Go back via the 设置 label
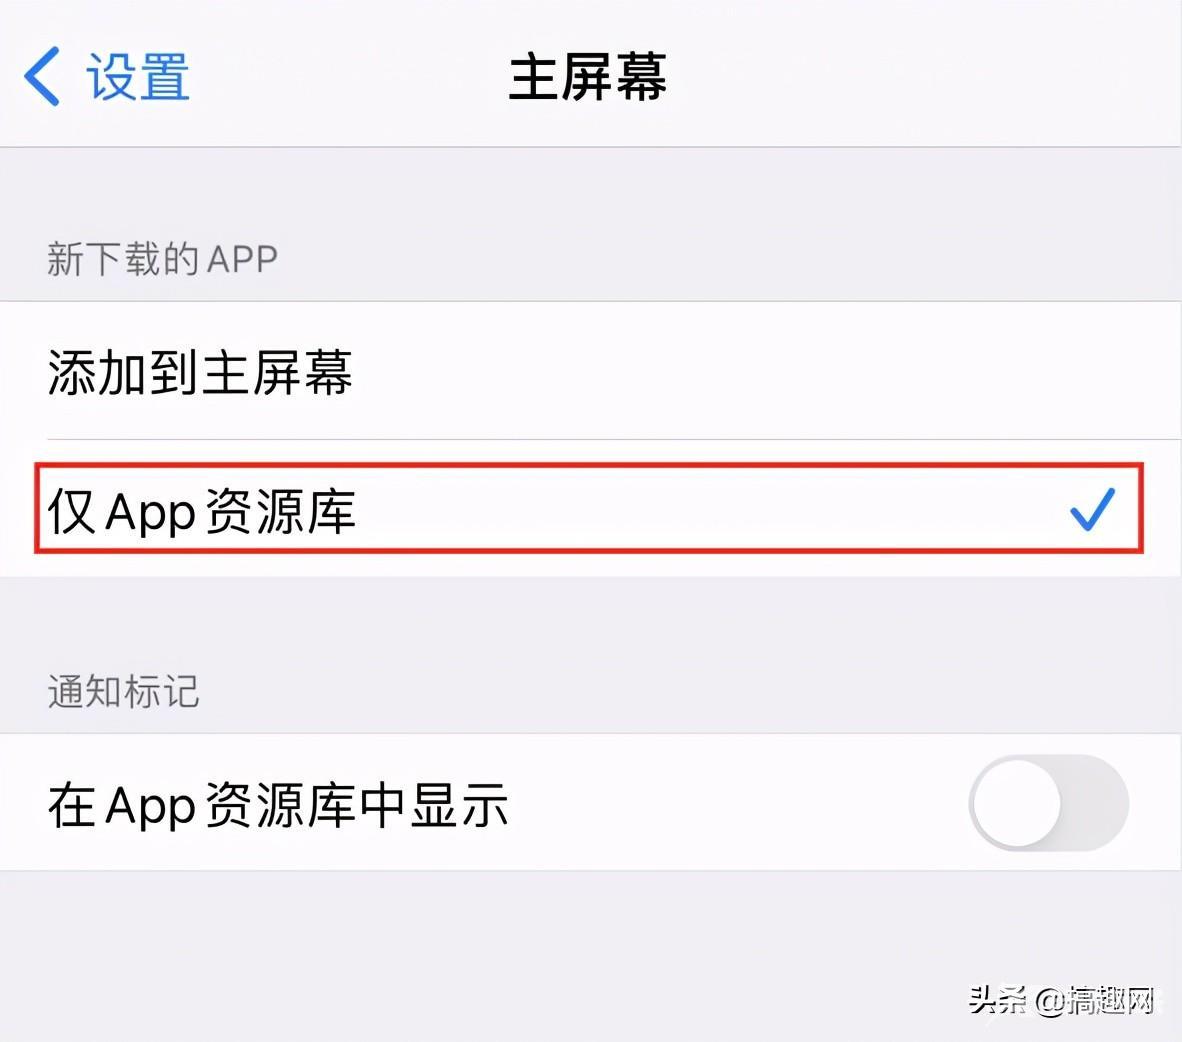1182x1042 pixels. point(138,77)
